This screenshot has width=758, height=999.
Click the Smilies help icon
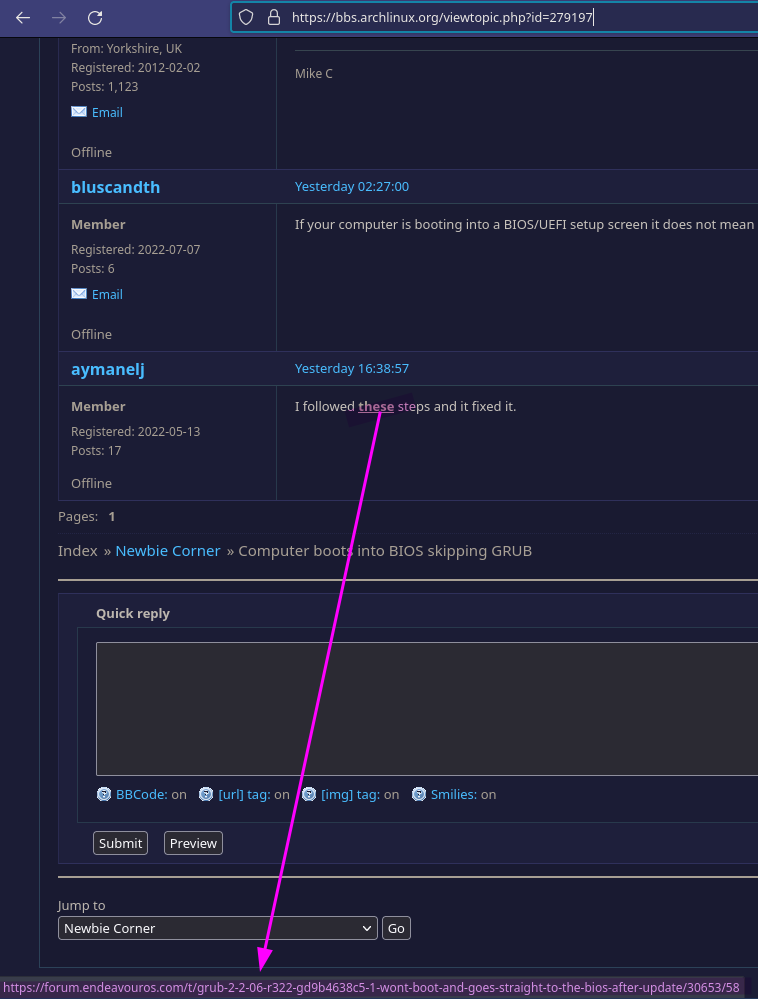point(418,794)
